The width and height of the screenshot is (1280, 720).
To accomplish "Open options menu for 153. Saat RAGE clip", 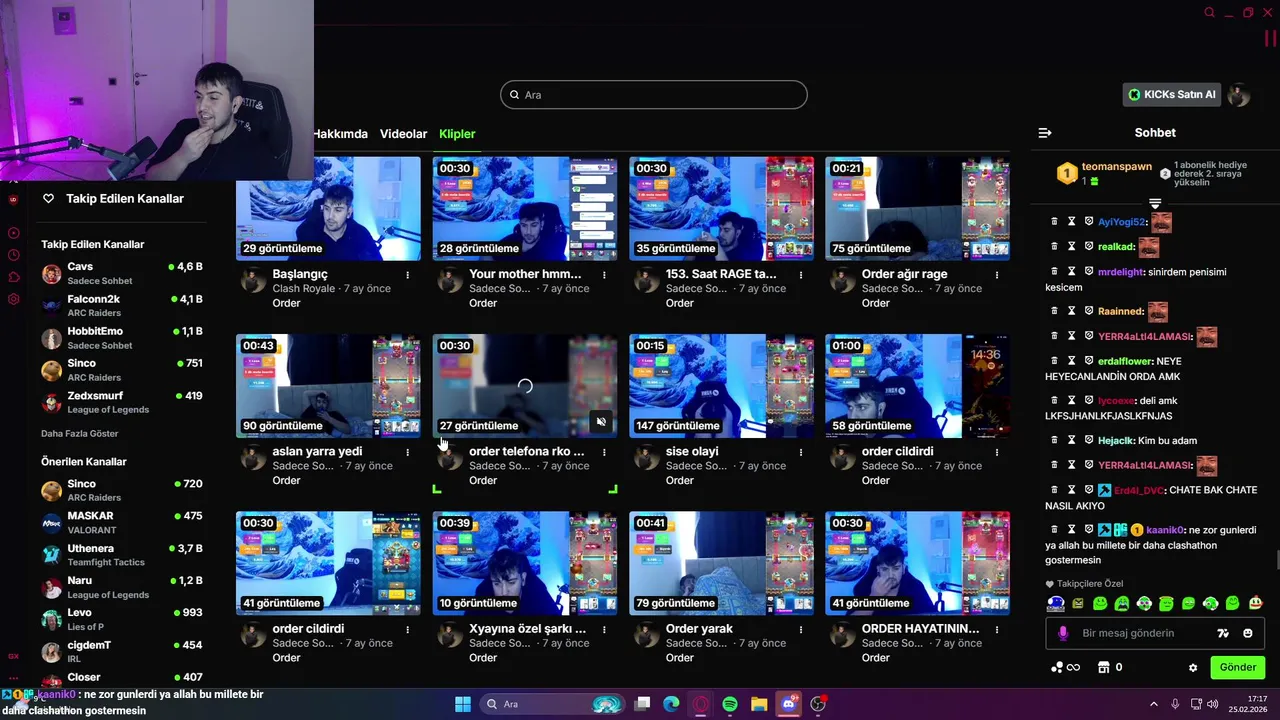I will tap(800, 274).
